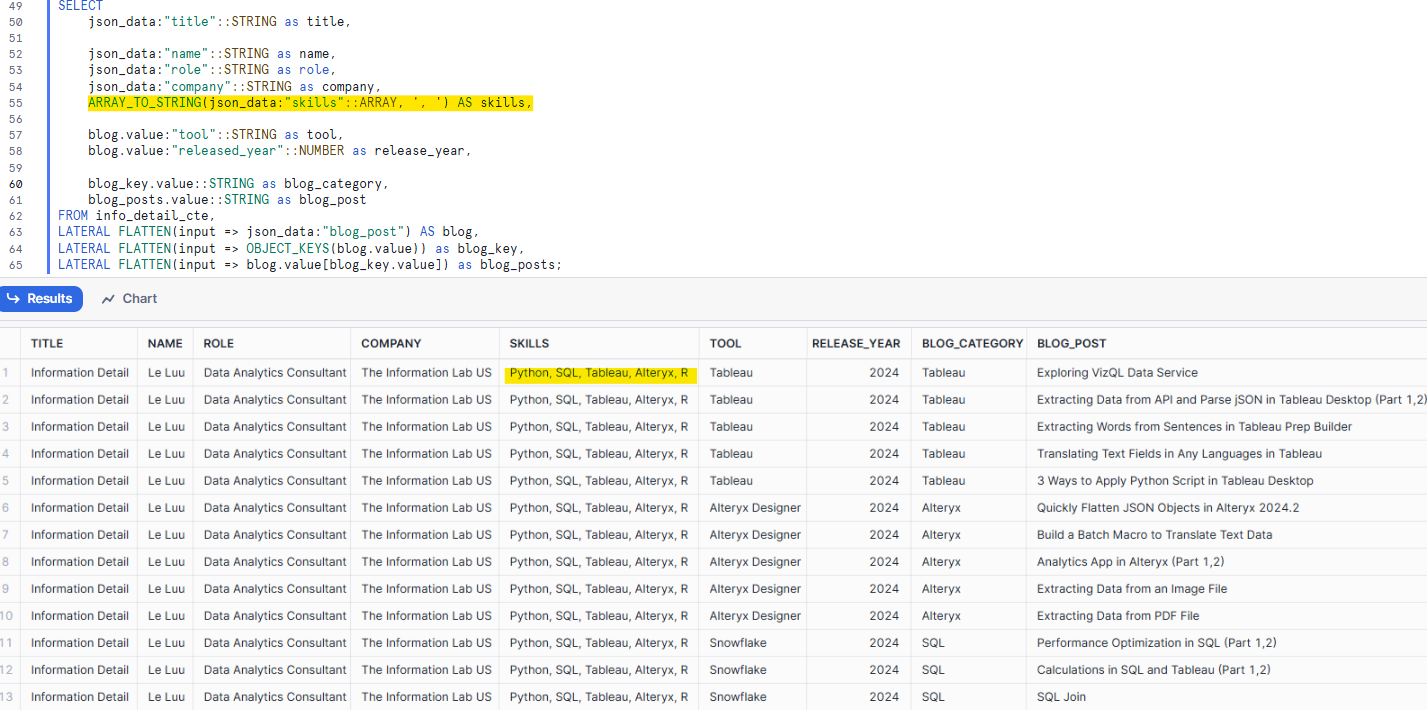Viewport: 1427px width, 710px height.
Task: Switch to the Chart tab
Action: click(130, 299)
